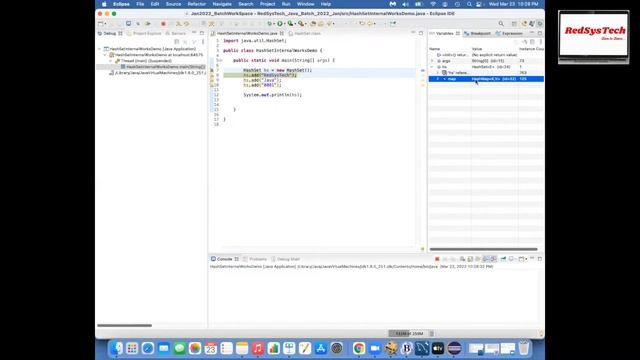This screenshot has width=640, height=360.
Task: Select the JDK 1.8.0_251 library entry
Action: (157, 73)
